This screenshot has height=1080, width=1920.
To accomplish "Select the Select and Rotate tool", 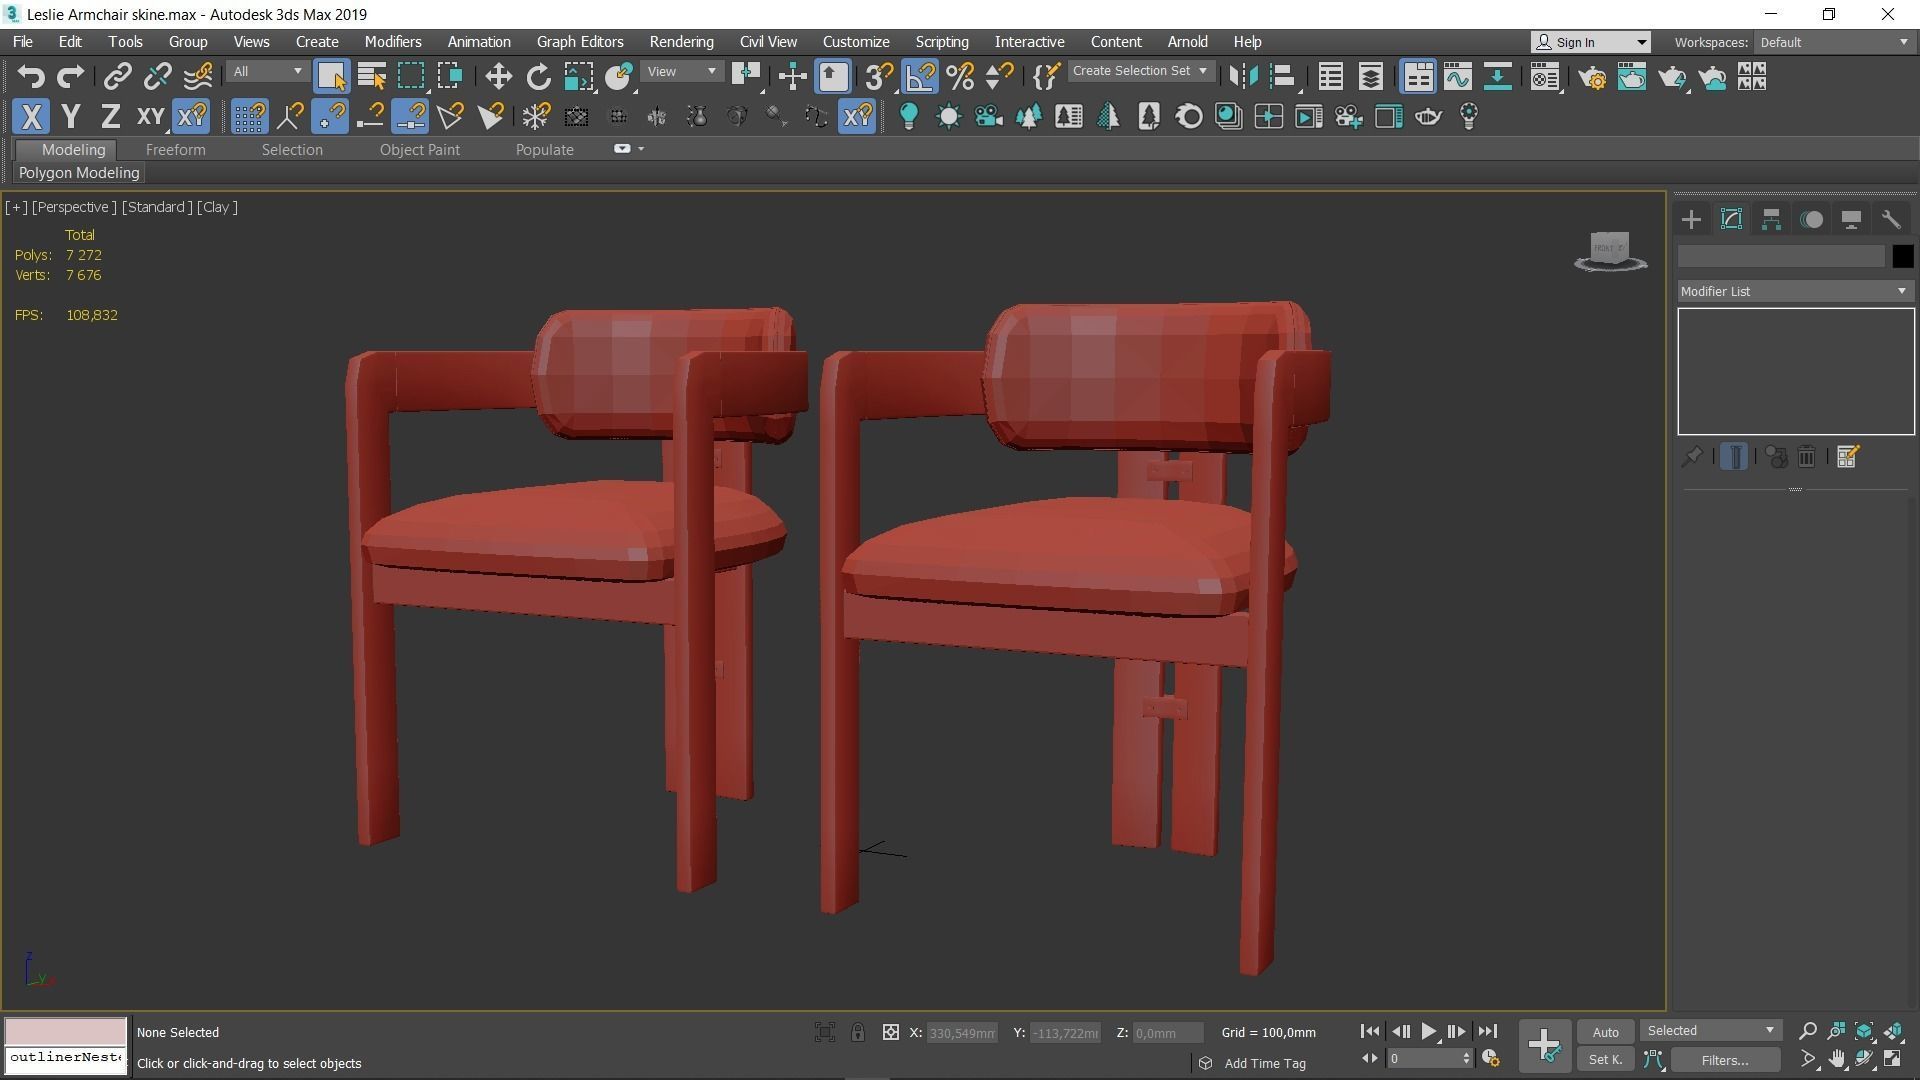I will click(x=538, y=76).
